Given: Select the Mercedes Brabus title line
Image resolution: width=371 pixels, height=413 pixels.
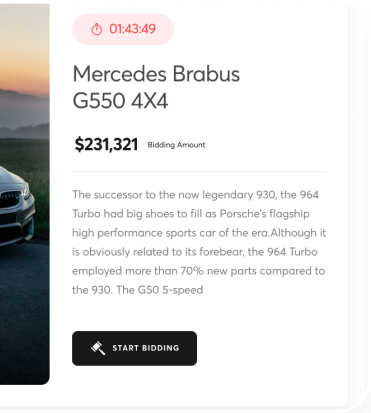Looking at the screenshot, I should pyautogui.click(x=156, y=74).
